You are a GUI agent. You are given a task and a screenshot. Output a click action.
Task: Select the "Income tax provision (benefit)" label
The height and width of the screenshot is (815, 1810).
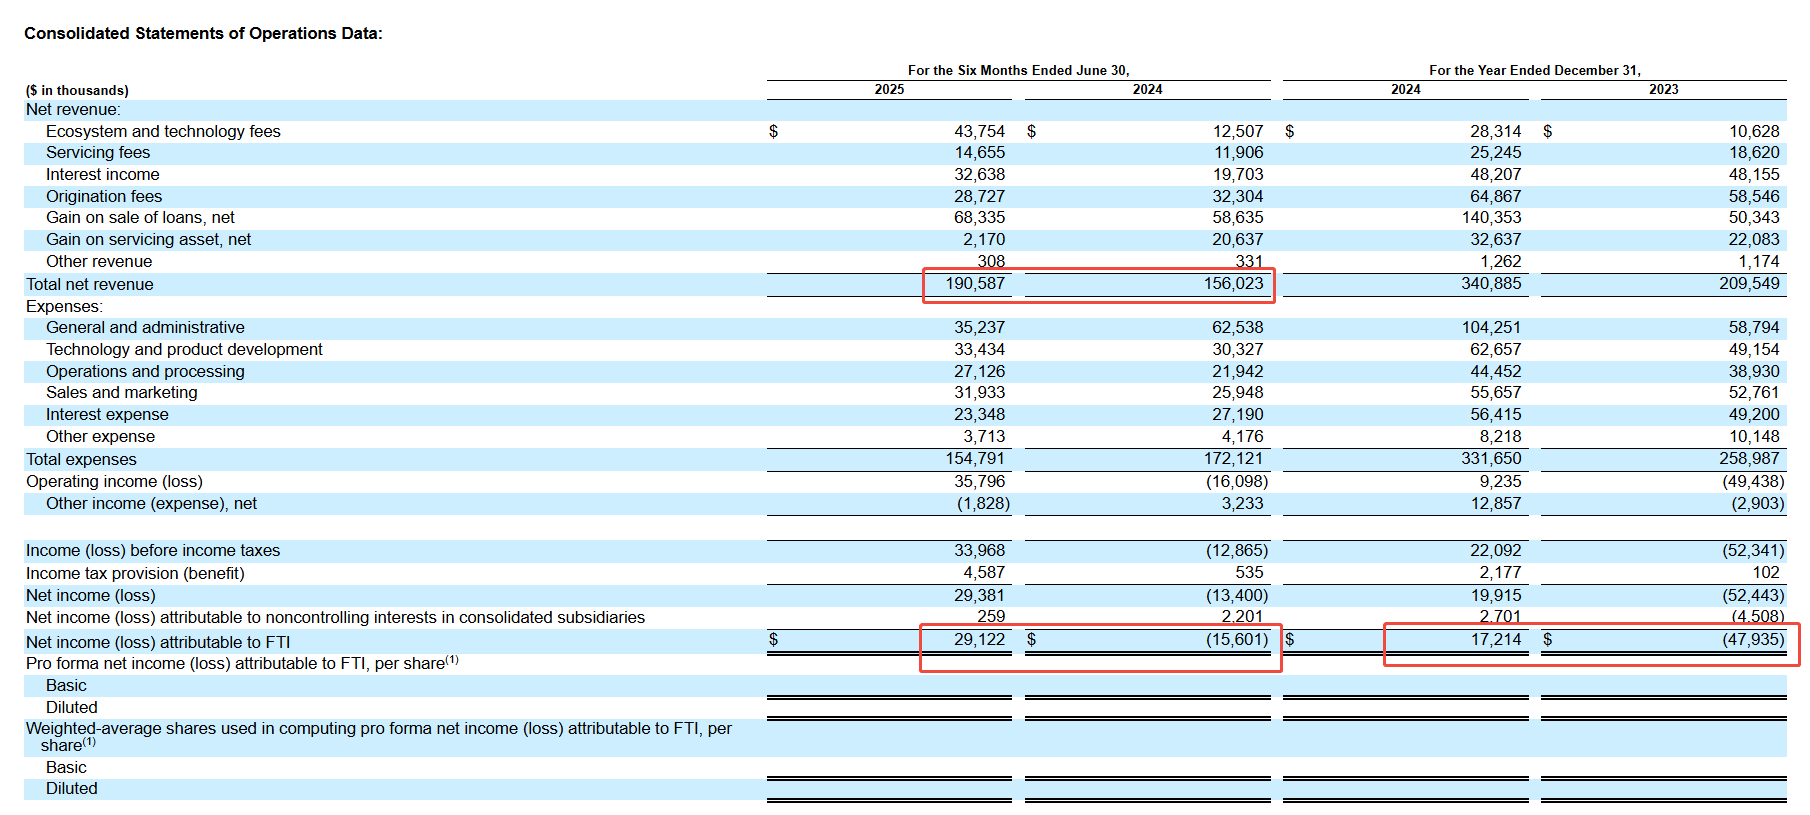(x=135, y=573)
